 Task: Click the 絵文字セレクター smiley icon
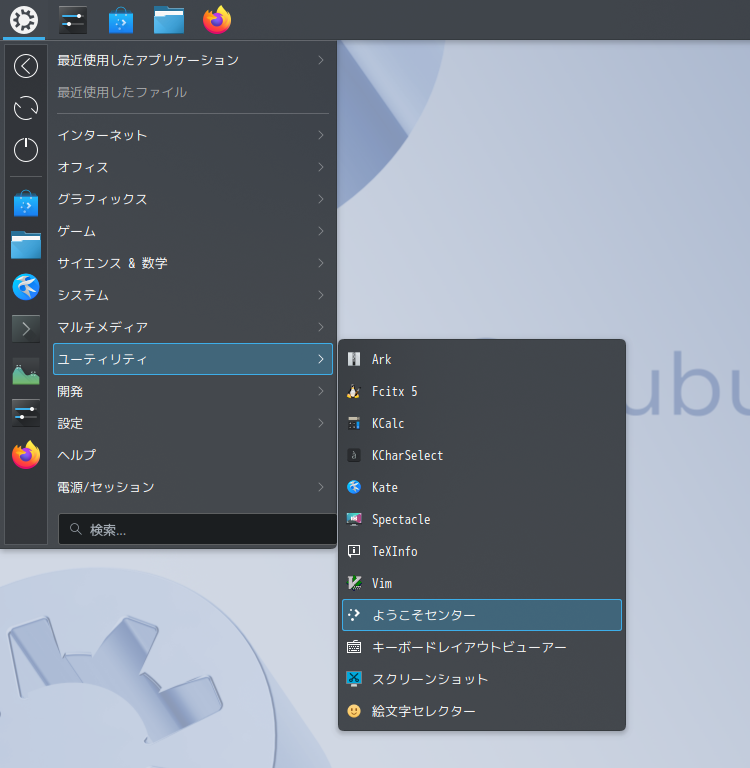[x=354, y=711]
